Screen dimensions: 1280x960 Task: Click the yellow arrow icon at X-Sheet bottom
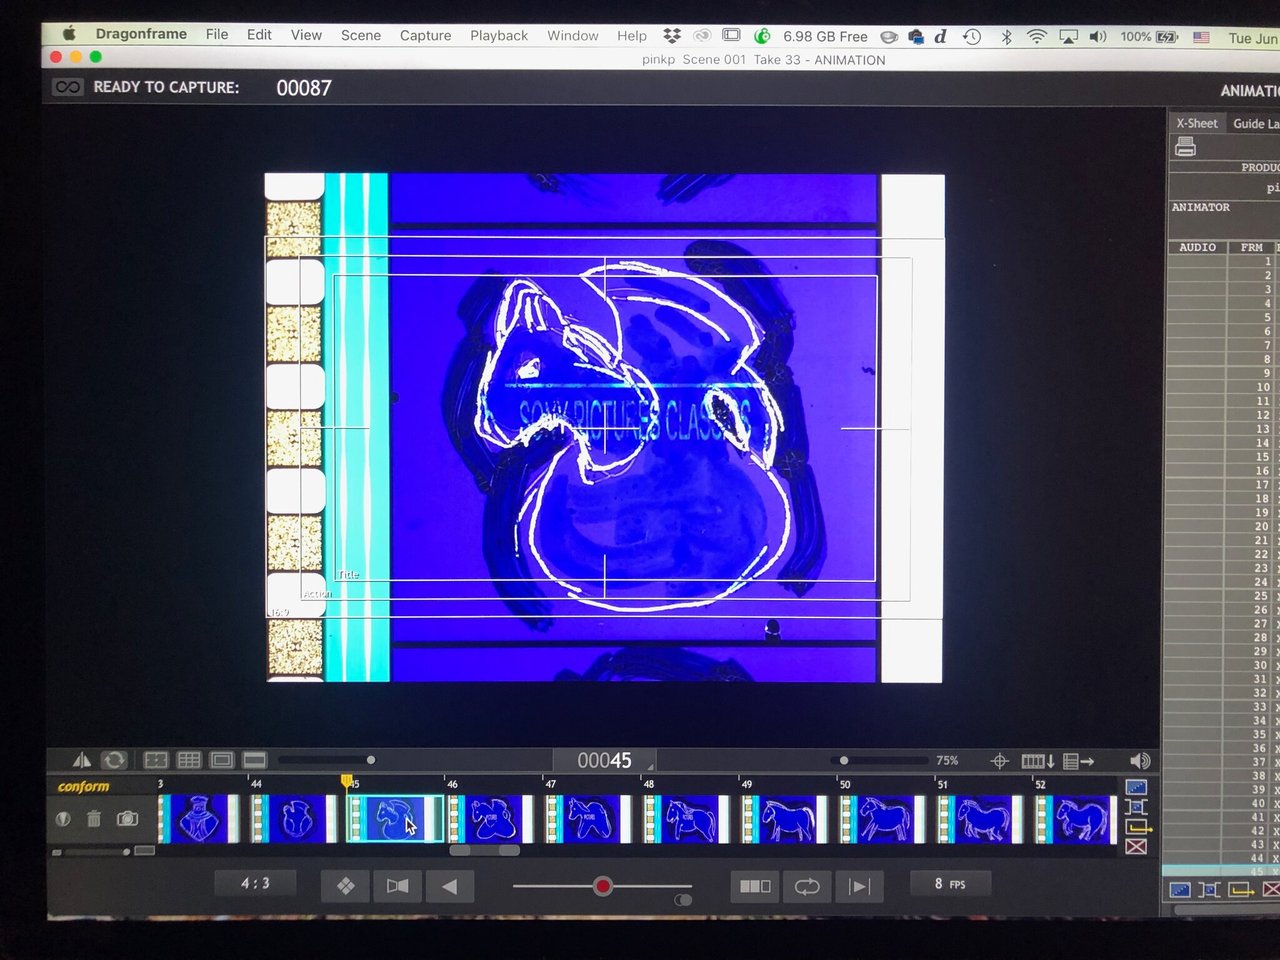[1241, 889]
